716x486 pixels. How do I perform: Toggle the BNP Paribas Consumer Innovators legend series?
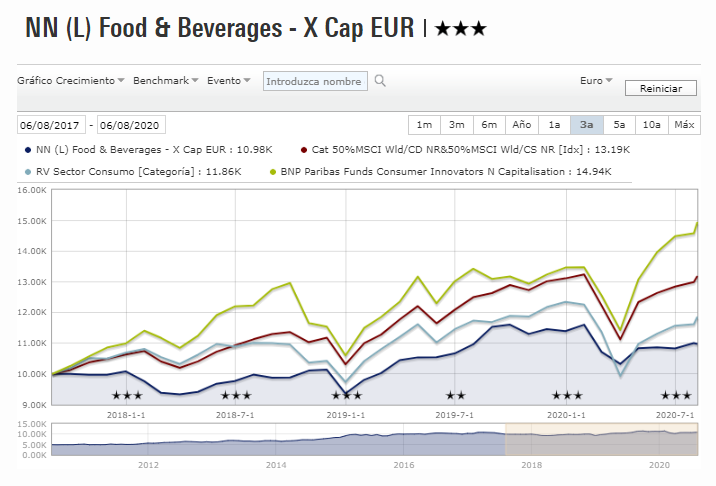tap(438, 172)
